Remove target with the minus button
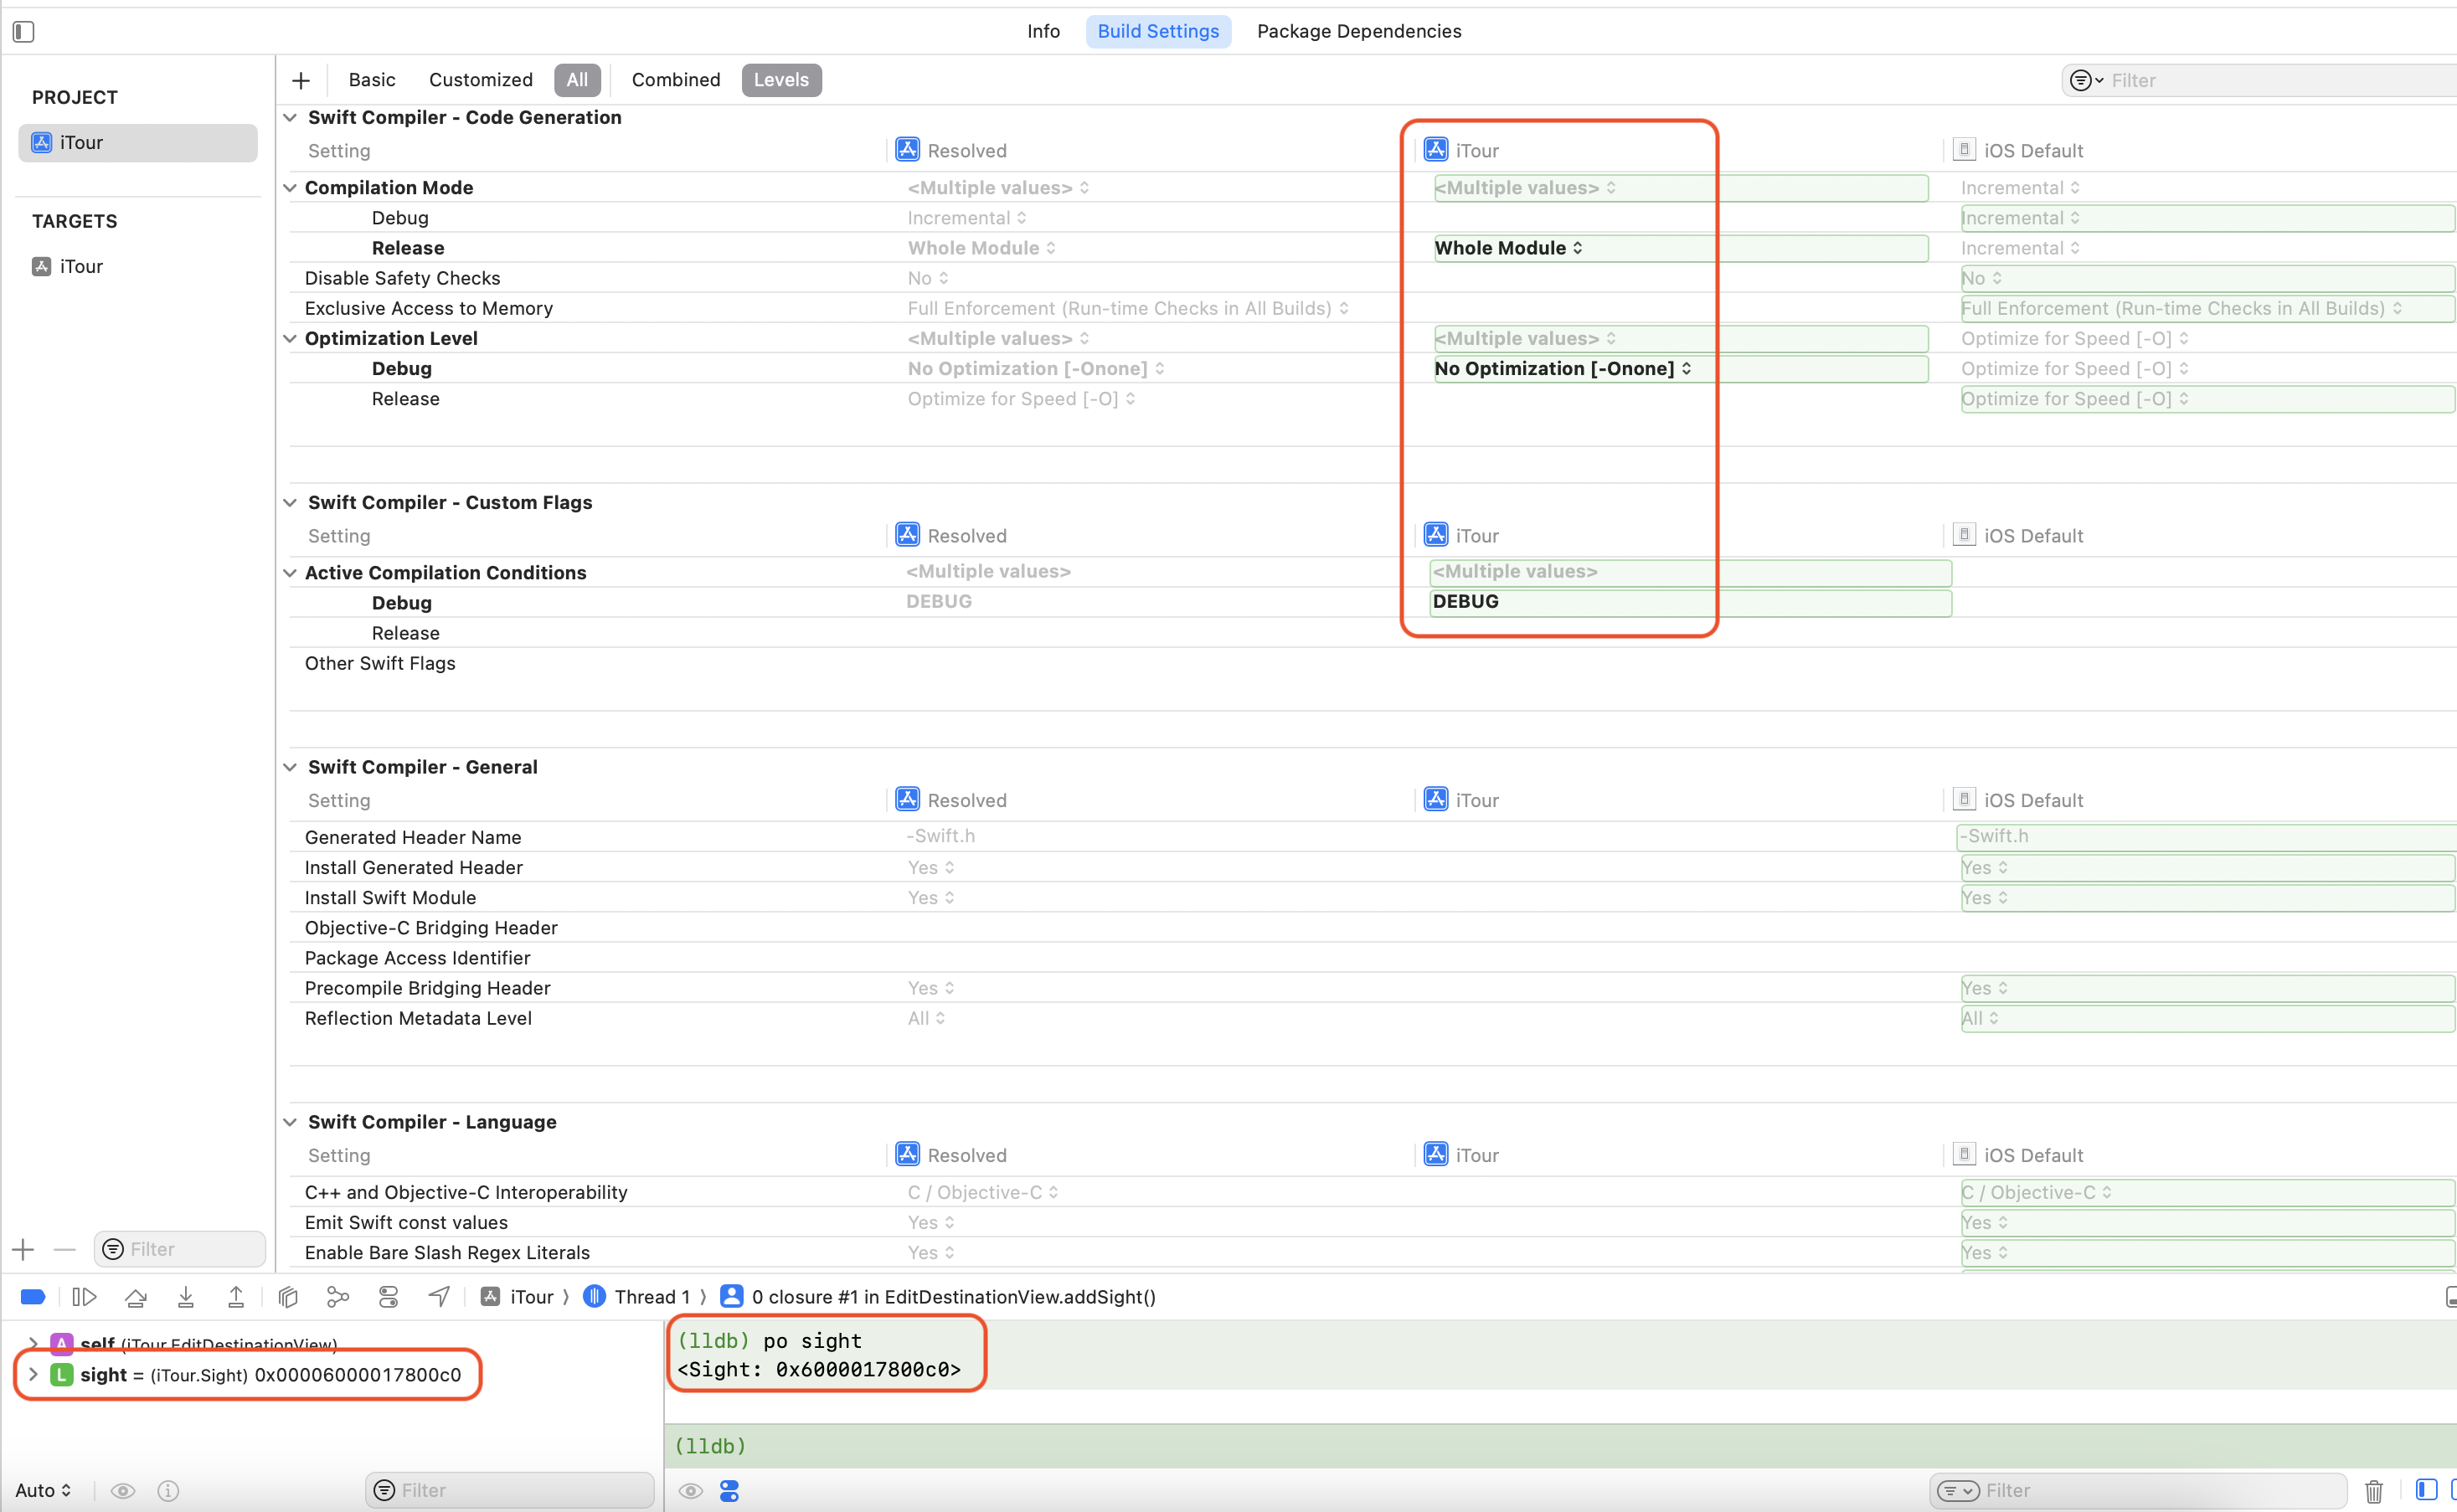The height and width of the screenshot is (1512, 2457). [65, 1250]
